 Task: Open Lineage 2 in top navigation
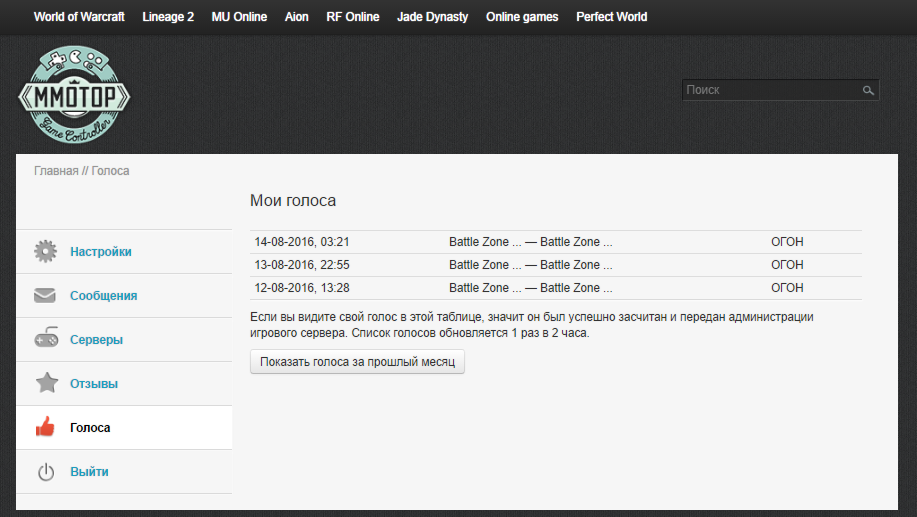coord(168,17)
